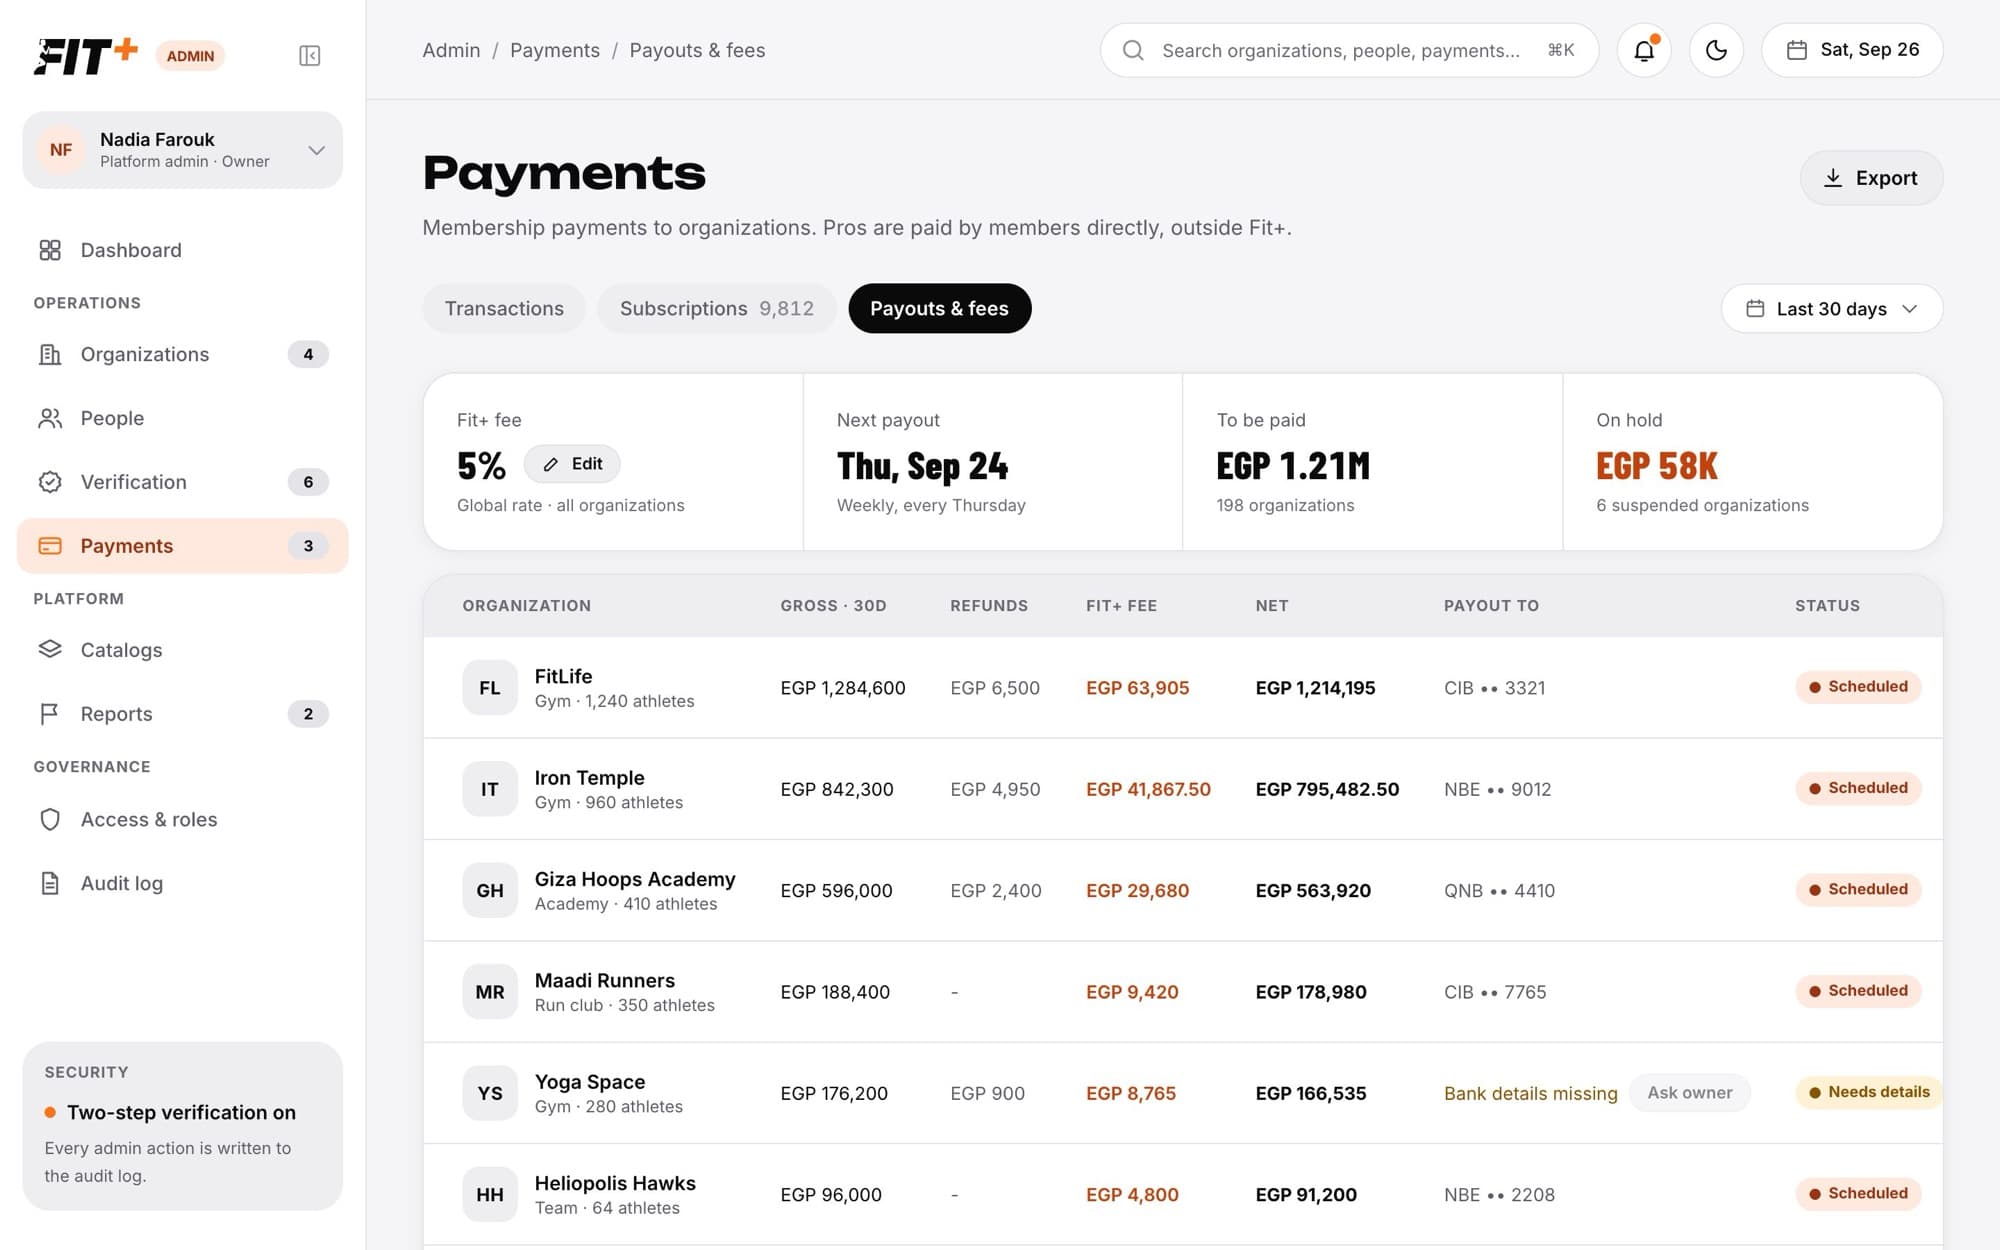Click the Payments card icon
Screen dimensions: 2000x1250
click(50, 546)
